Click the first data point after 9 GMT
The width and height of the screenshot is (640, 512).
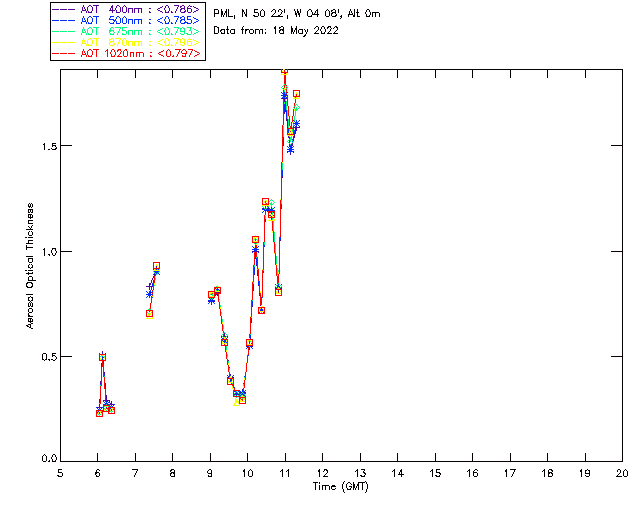[x=211, y=295]
